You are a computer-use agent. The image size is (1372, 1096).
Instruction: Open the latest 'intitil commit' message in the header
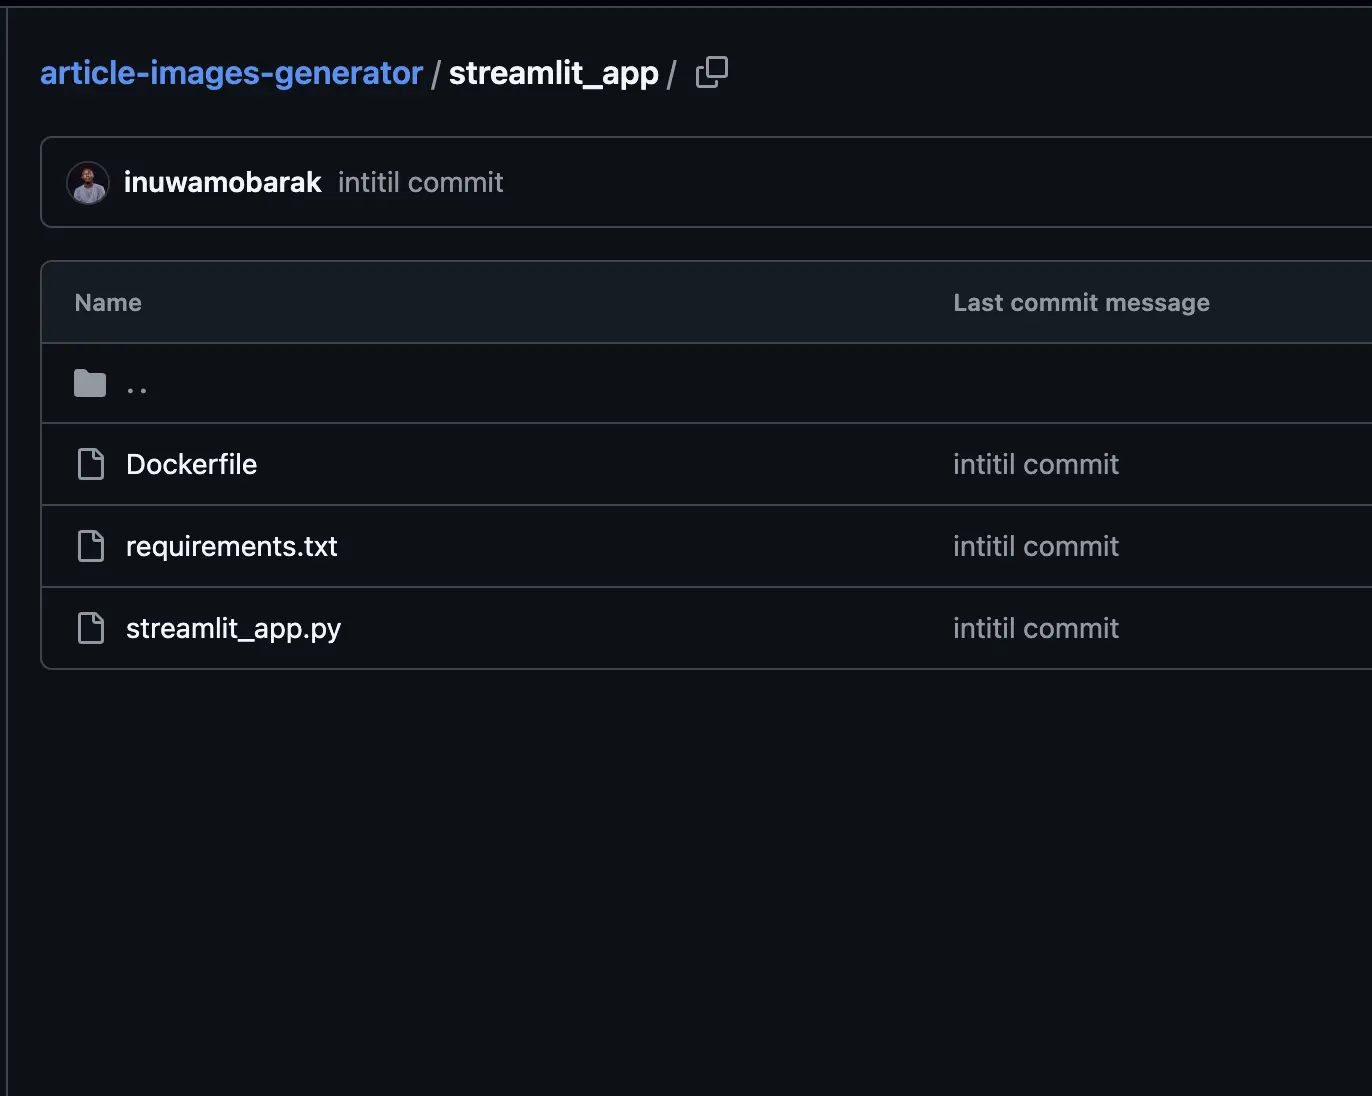(420, 182)
